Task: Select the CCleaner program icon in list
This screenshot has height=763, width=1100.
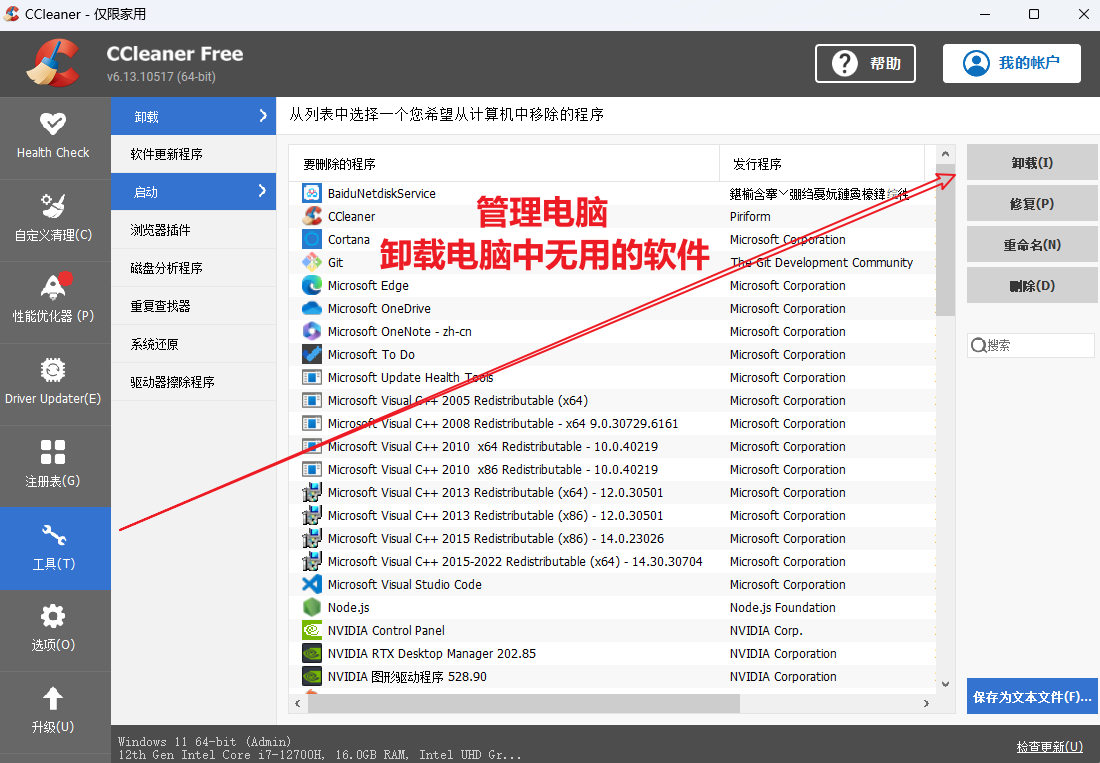Action: click(311, 216)
